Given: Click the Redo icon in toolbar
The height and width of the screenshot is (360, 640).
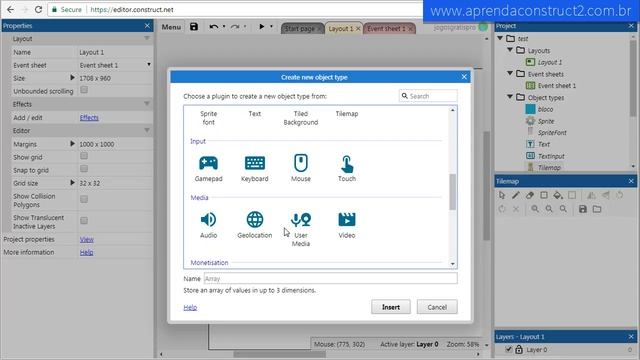Looking at the screenshot, I should coord(235,27).
